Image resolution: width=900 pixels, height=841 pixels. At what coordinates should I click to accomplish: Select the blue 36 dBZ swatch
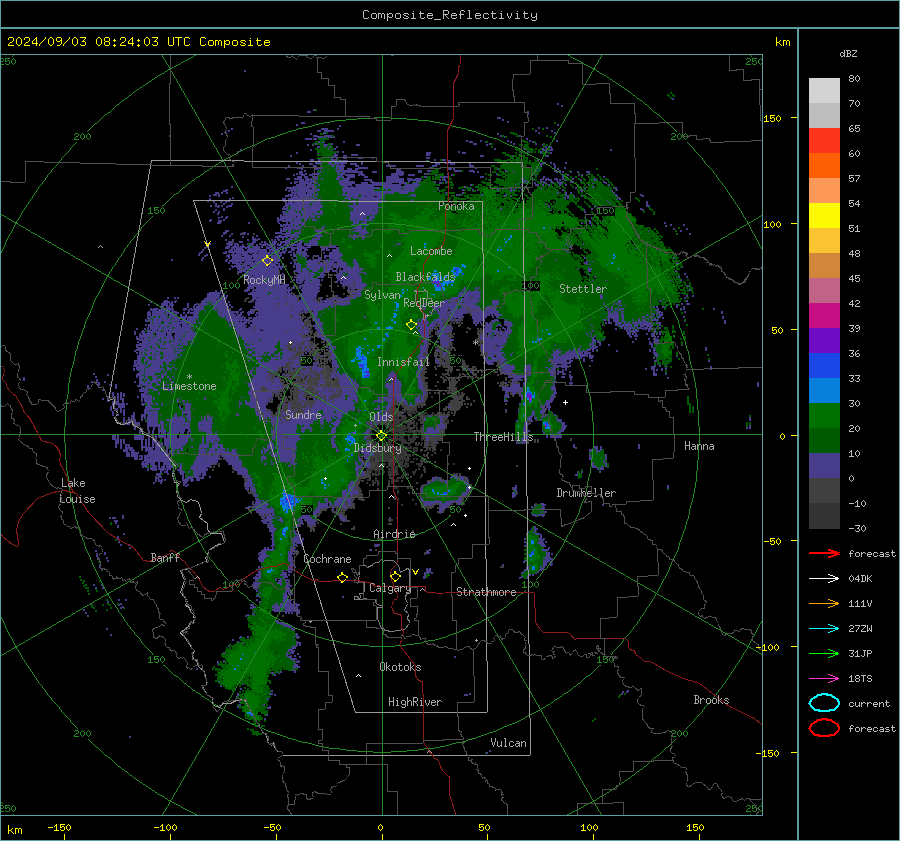[824, 365]
